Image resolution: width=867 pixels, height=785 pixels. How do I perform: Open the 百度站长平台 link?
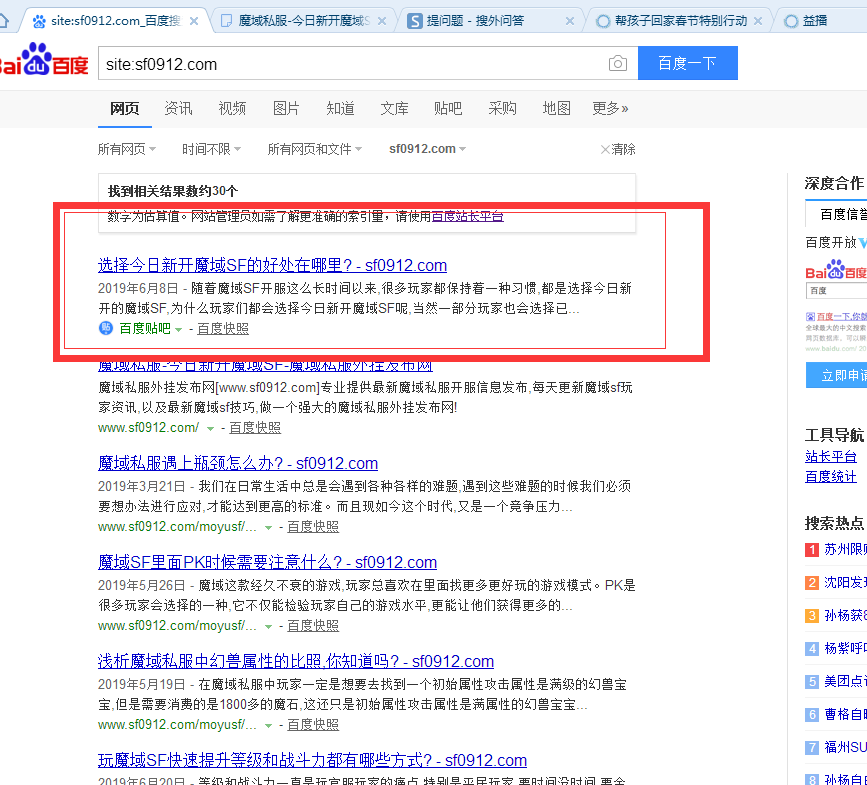point(467,216)
